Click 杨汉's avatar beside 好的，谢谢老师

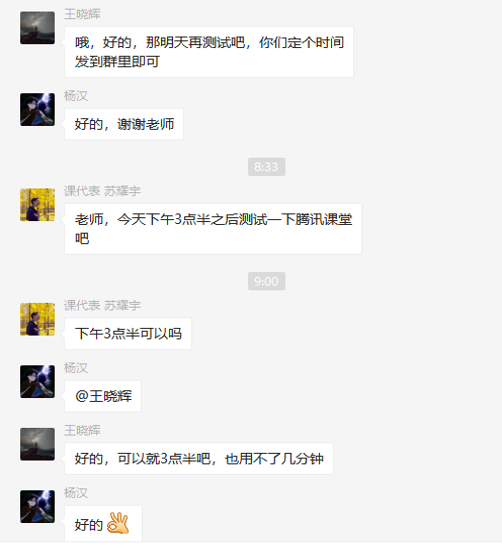coord(37,109)
